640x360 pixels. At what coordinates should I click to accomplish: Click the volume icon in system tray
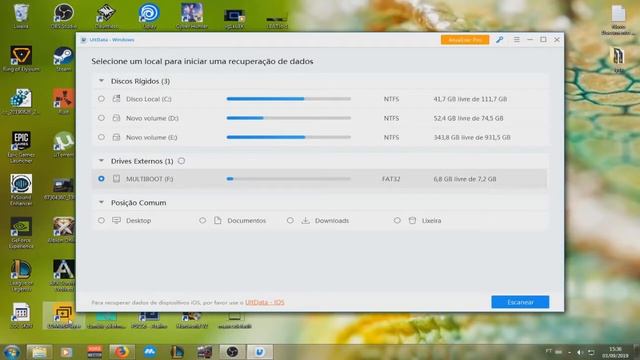click(x=580, y=352)
